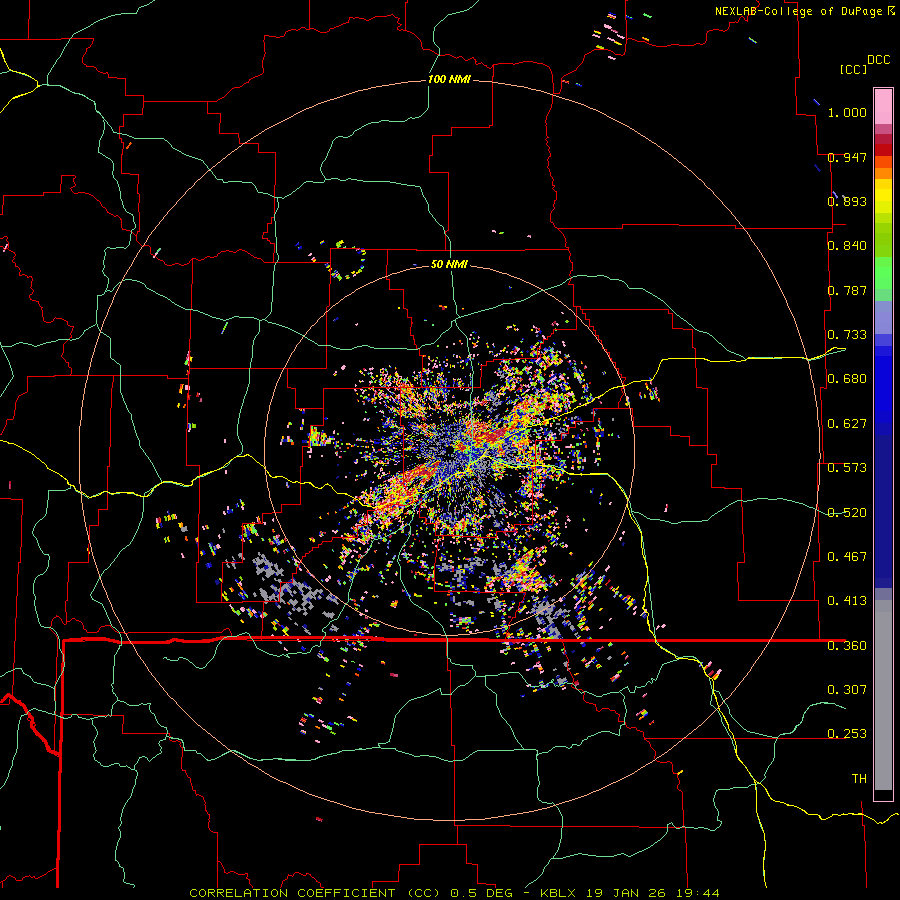Image resolution: width=900 pixels, height=900 pixels.
Task: Click the 0.413 scale value
Action: tap(847, 601)
